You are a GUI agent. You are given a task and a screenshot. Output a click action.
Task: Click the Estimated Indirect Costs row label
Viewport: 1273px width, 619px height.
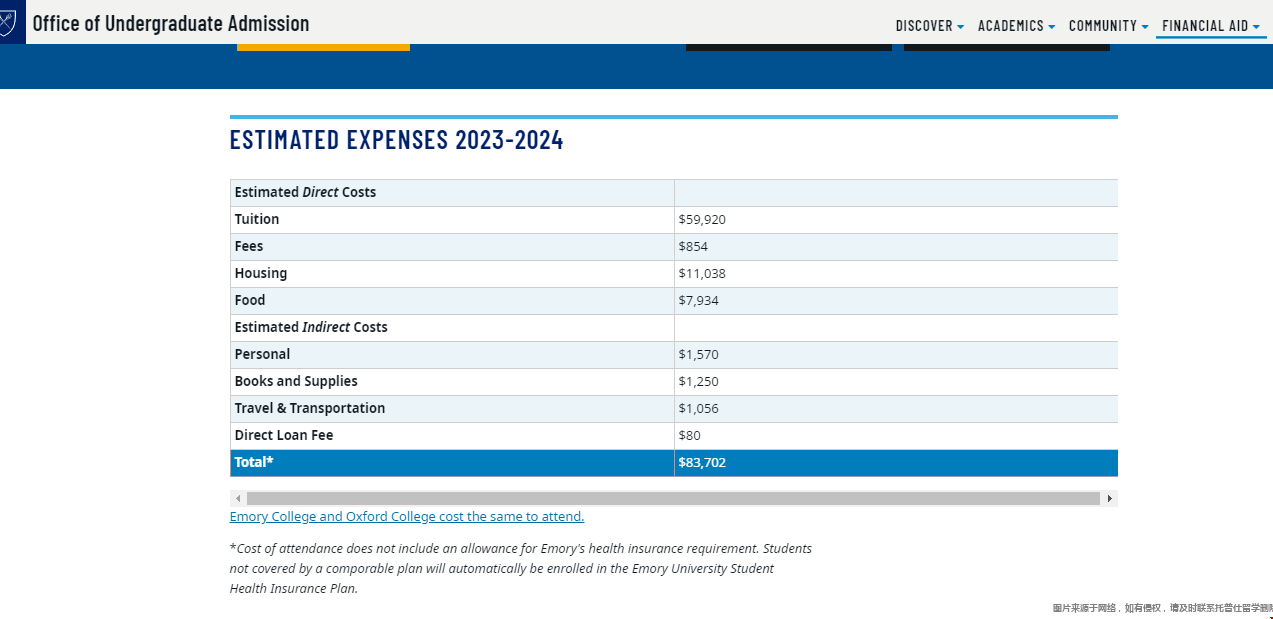[x=311, y=327]
